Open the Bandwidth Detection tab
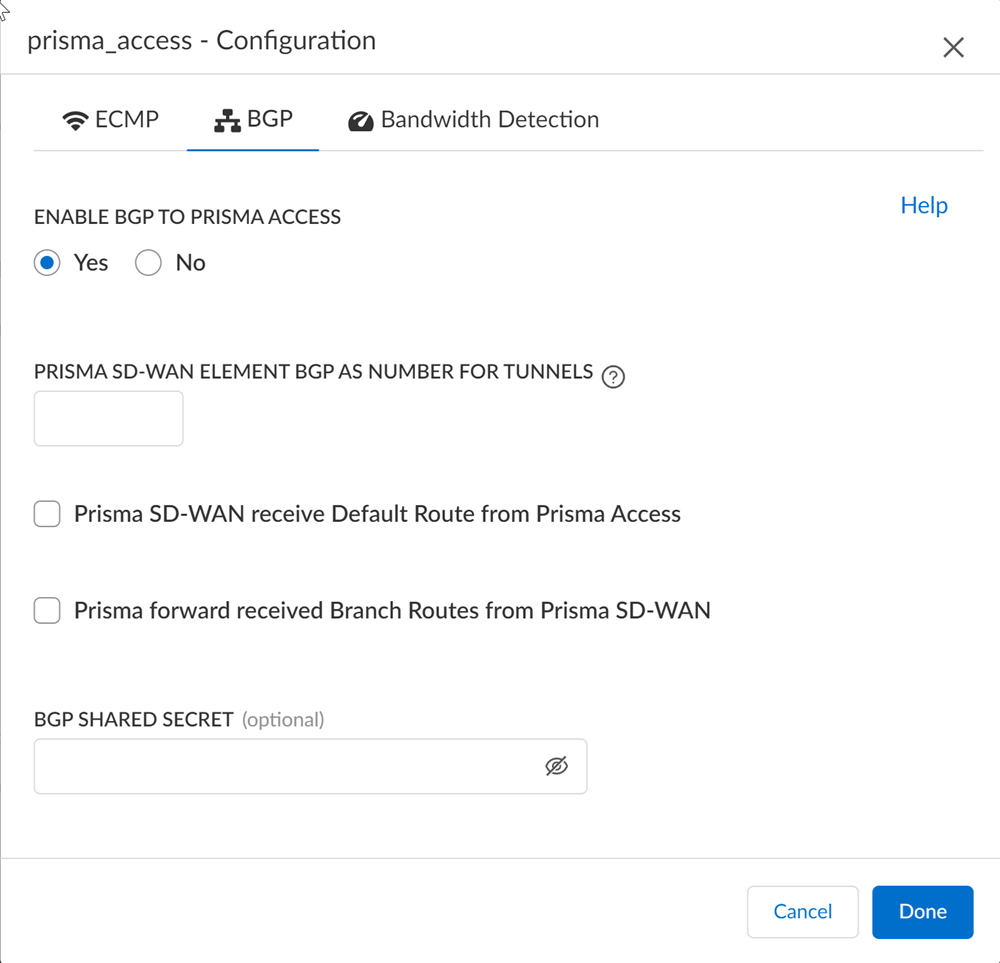 tap(489, 120)
